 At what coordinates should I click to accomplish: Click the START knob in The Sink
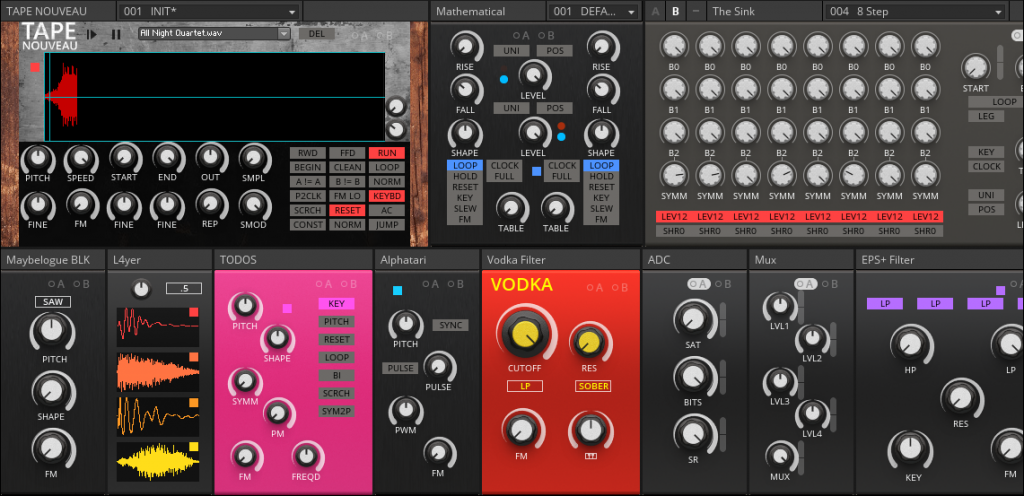point(975,68)
